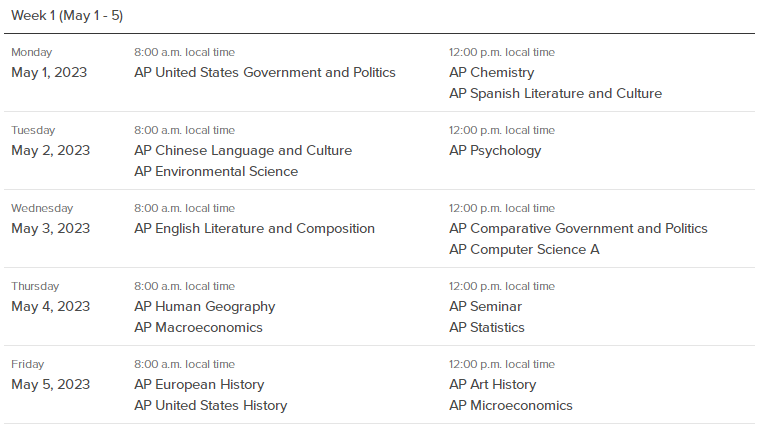Open AP Seminar entry
Viewport: 757px width, 431px height.
485,306
